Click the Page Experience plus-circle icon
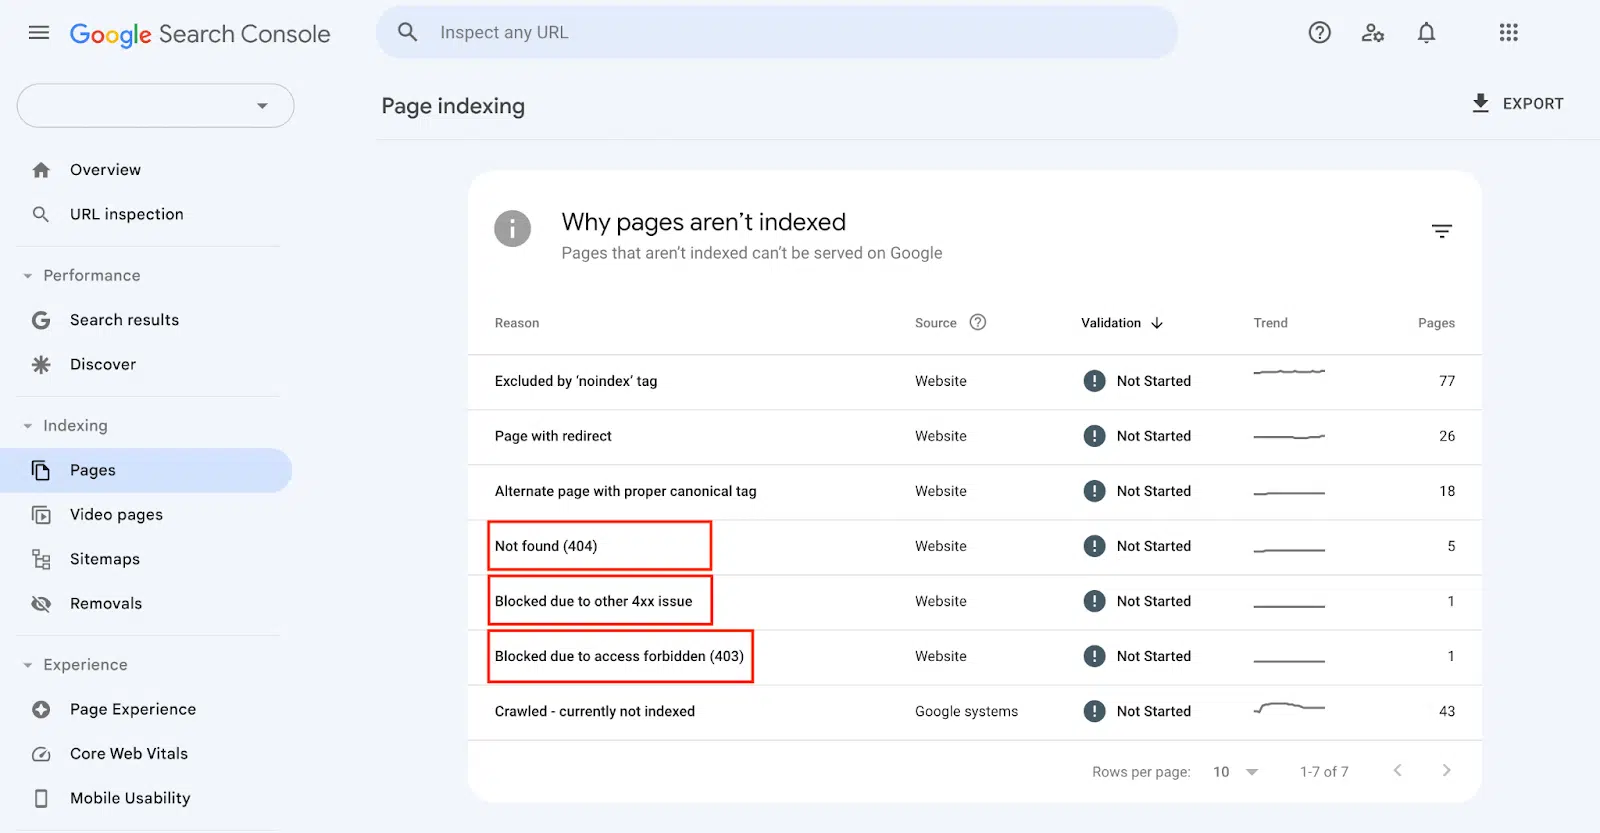Screen dimensions: 1600x833 point(41,709)
